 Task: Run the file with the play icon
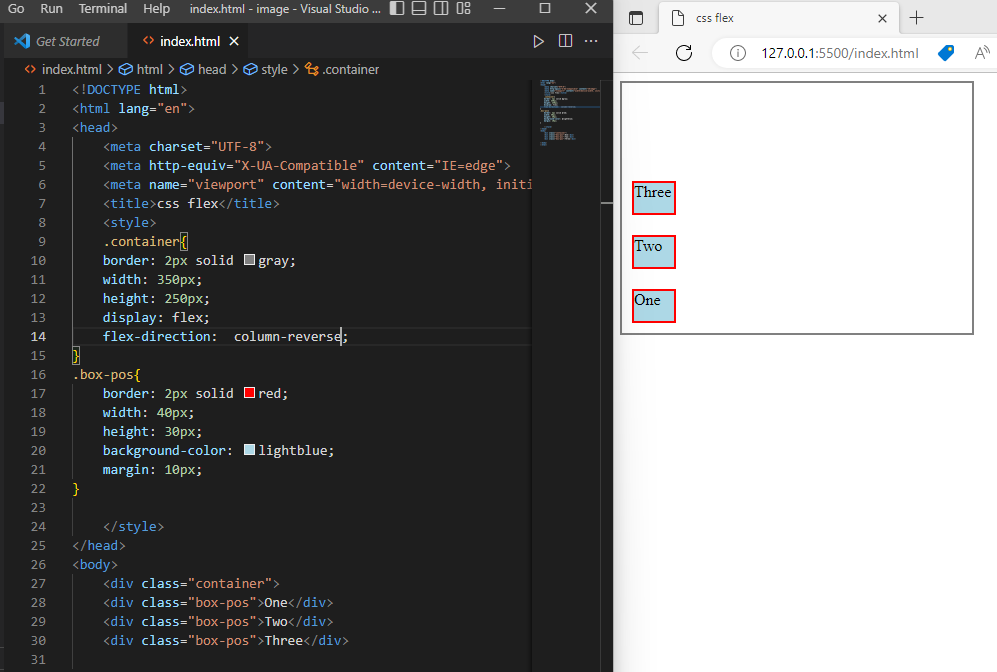539,41
